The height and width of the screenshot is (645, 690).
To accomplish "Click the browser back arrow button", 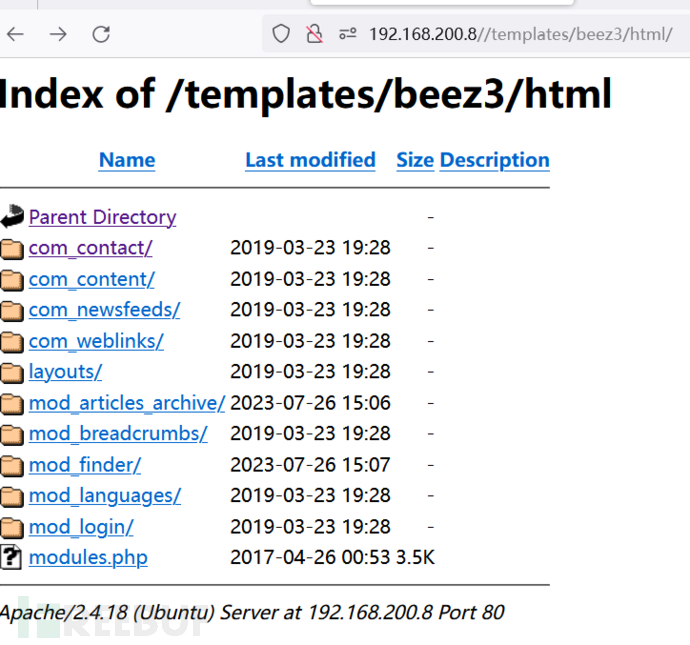I will (15, 34).
